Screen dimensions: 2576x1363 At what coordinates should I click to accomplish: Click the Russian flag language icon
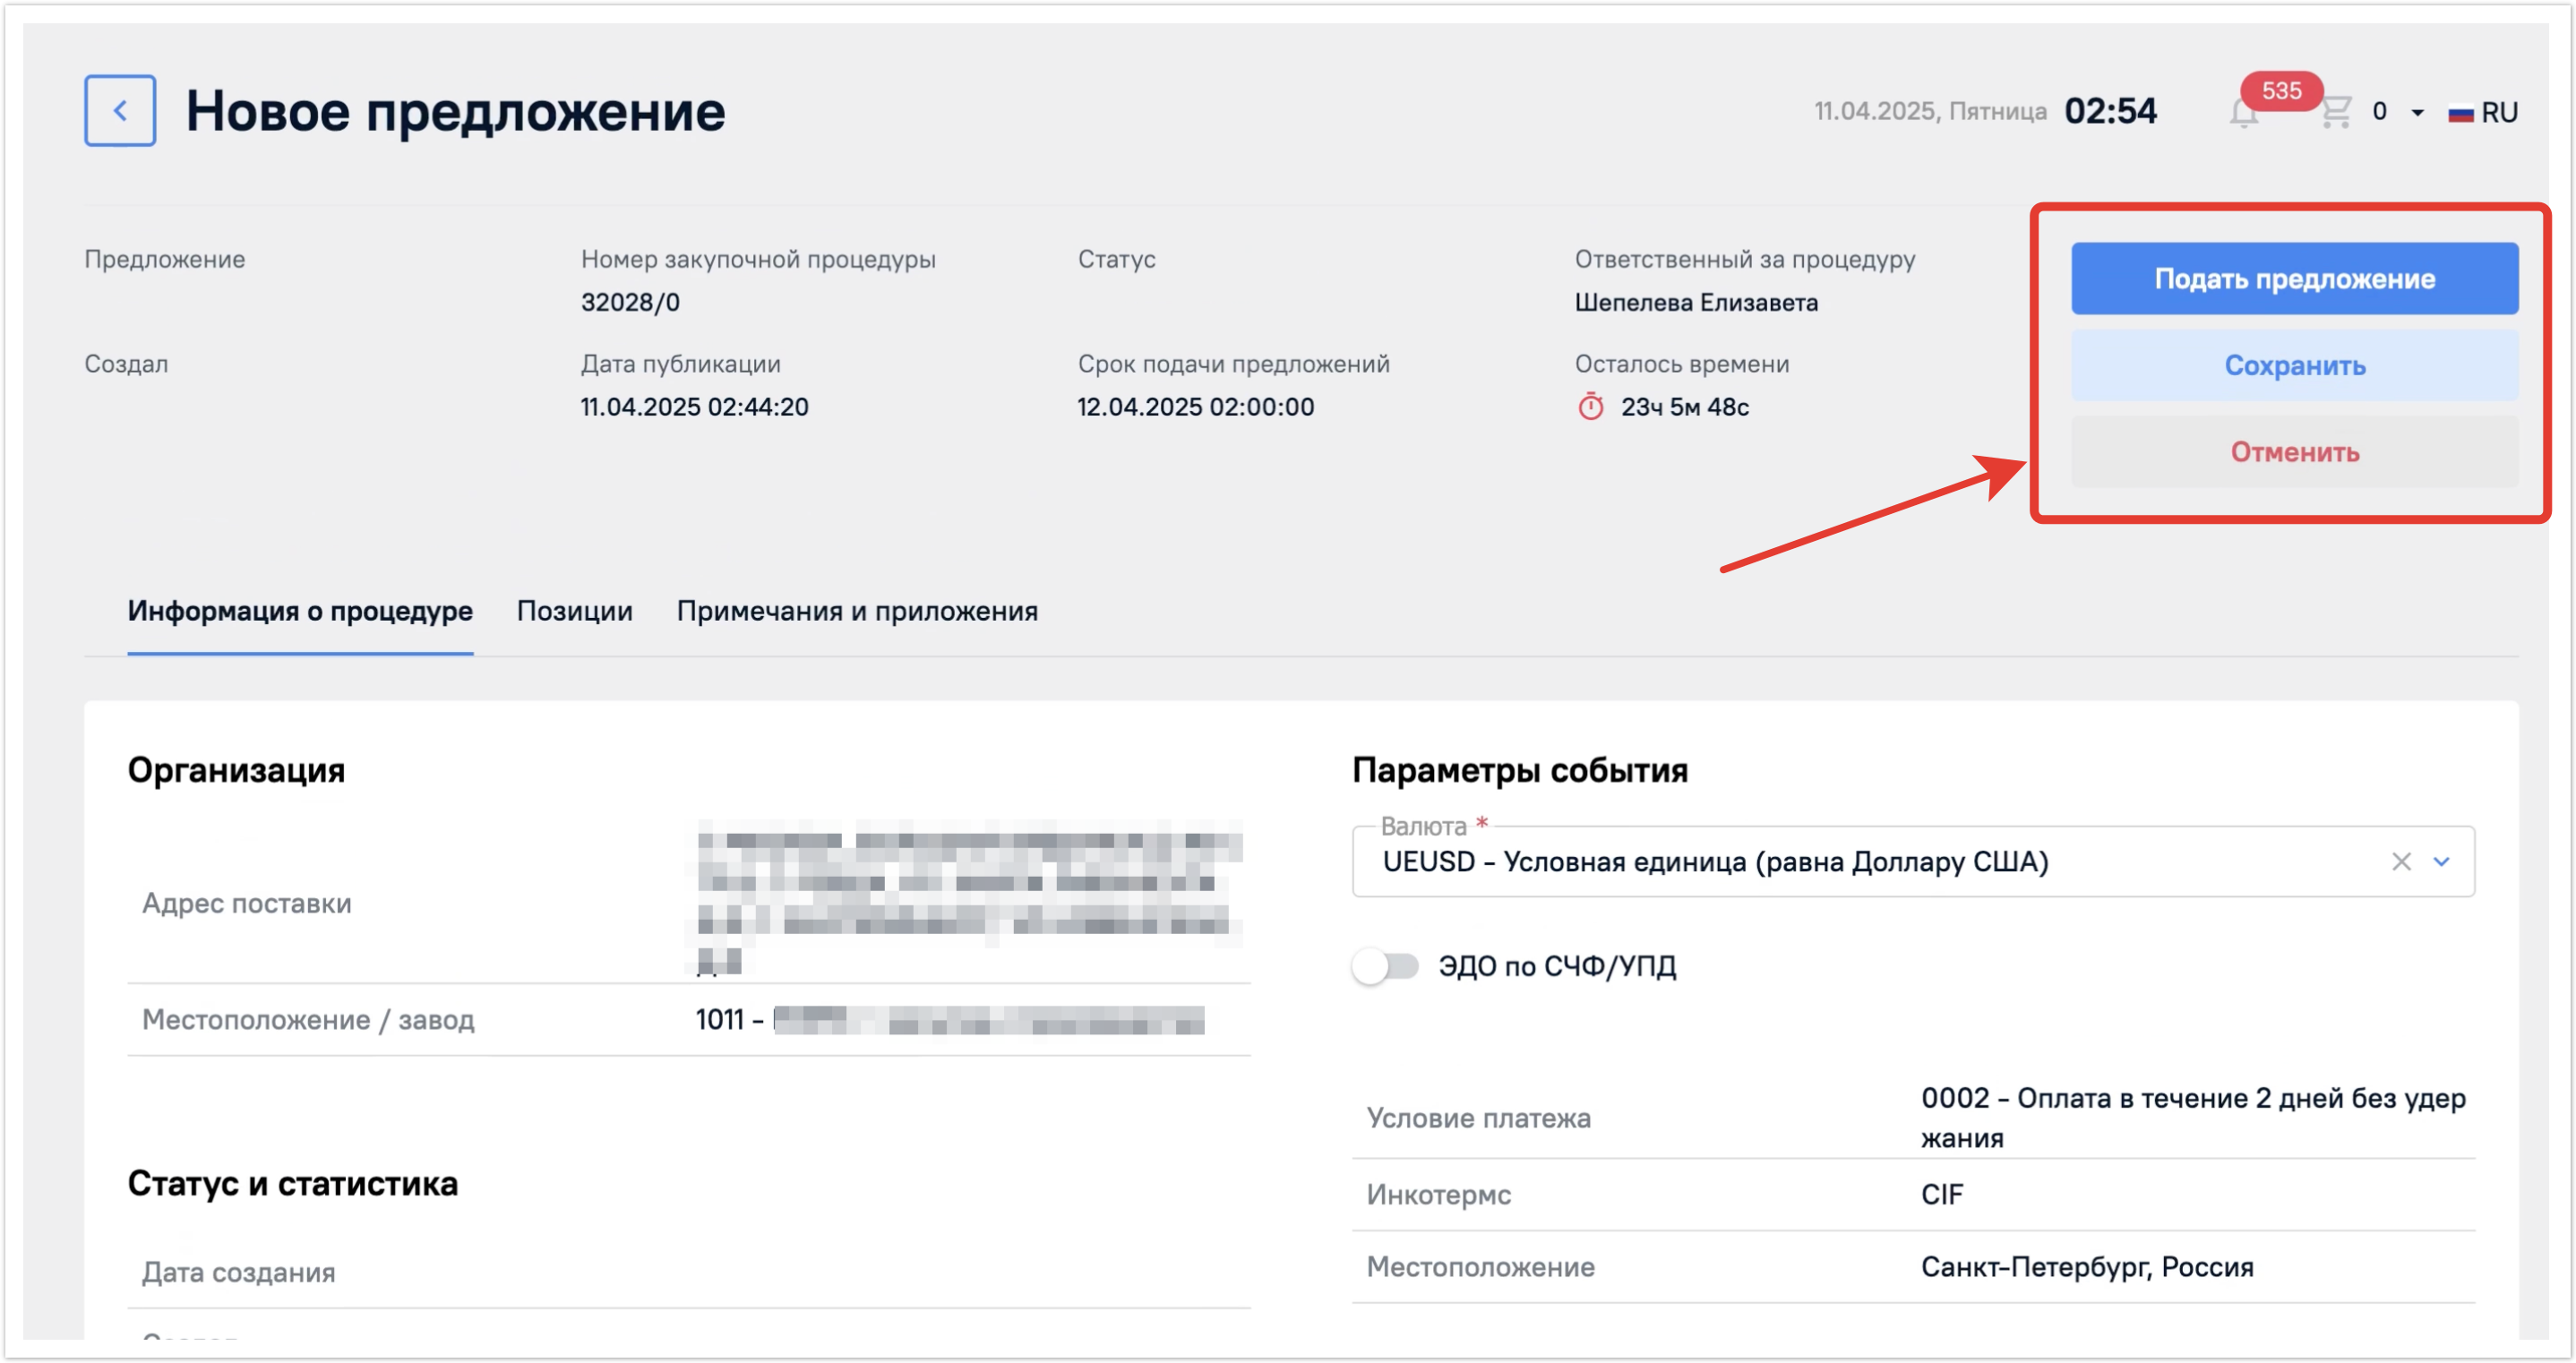coord(2460,113)
